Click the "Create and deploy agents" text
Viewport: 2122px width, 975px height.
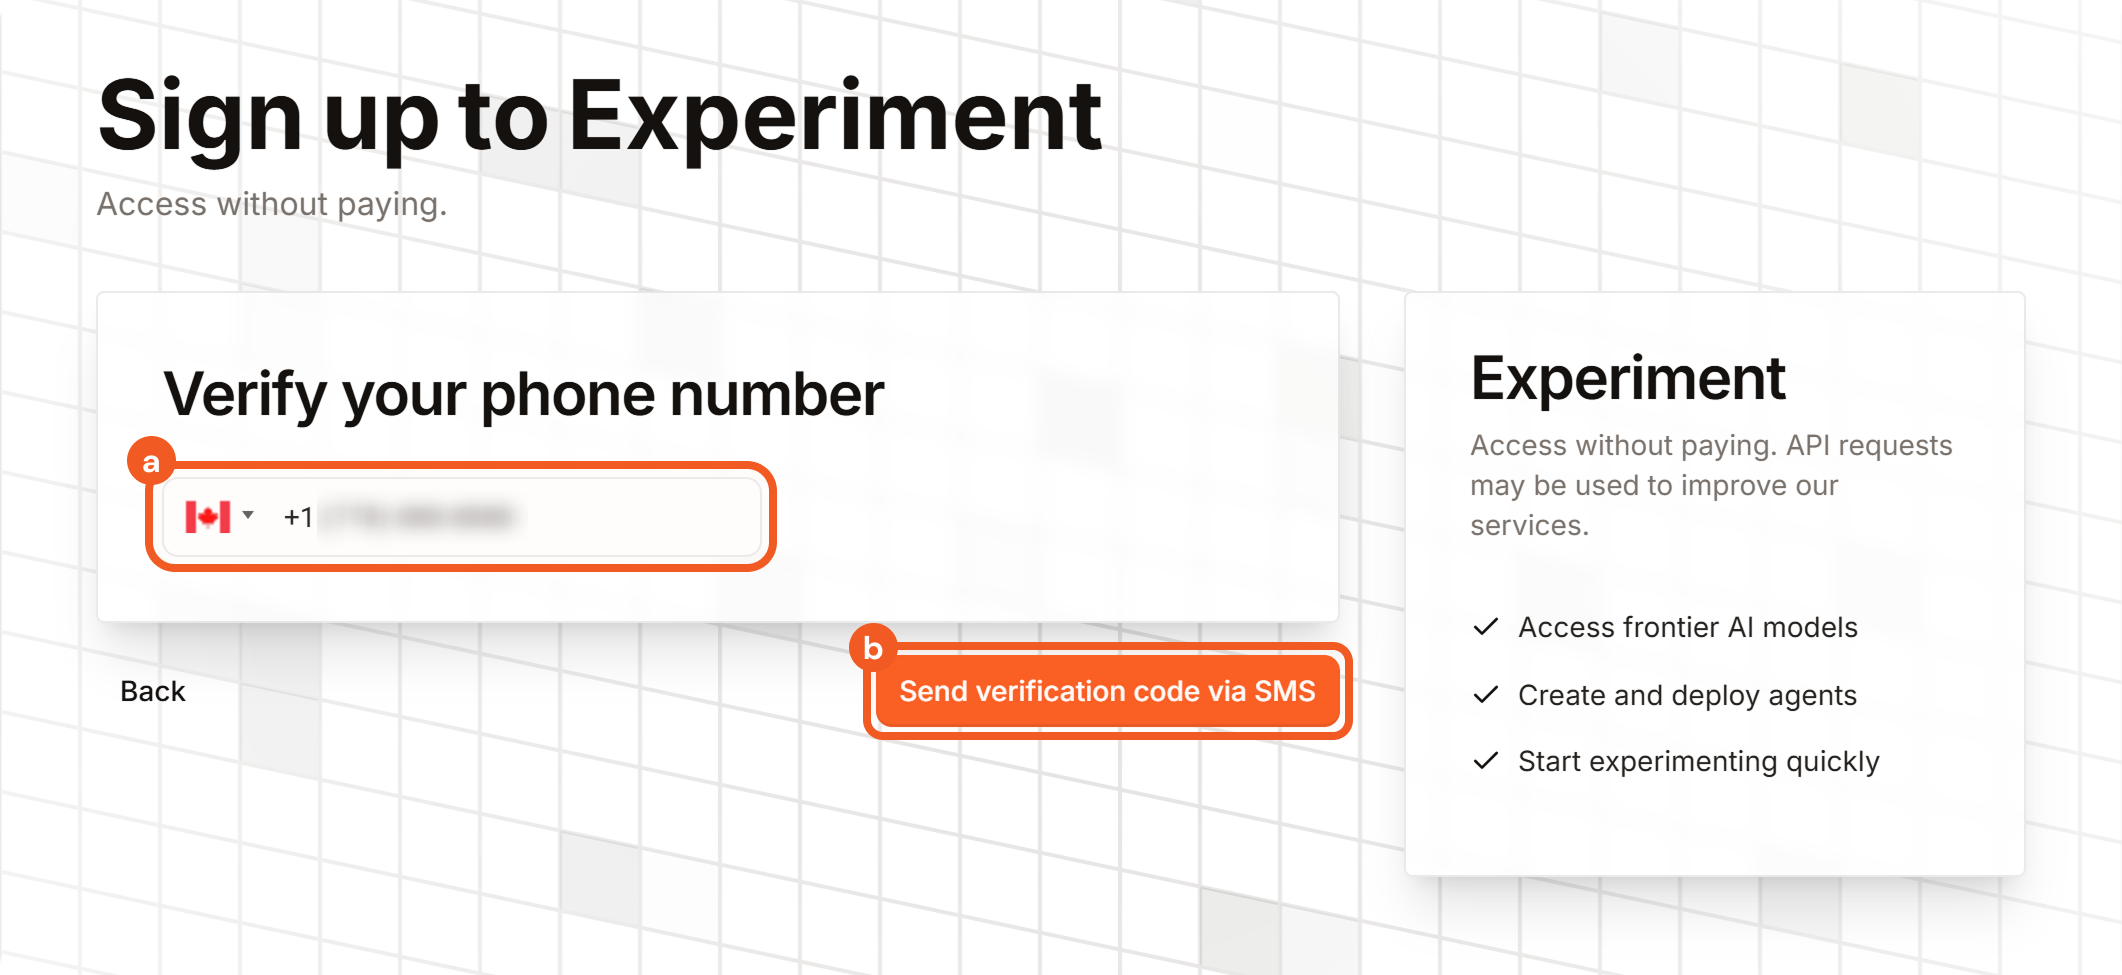coord(1687,695)
